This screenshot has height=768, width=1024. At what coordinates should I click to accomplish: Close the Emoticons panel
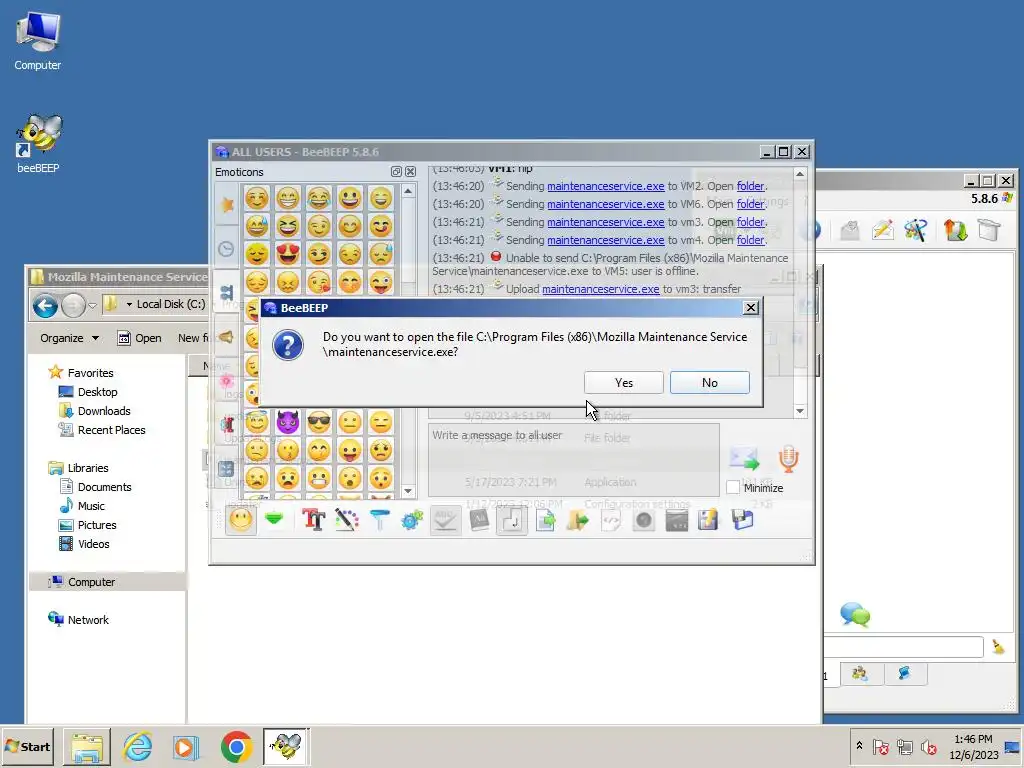point(410,172)
